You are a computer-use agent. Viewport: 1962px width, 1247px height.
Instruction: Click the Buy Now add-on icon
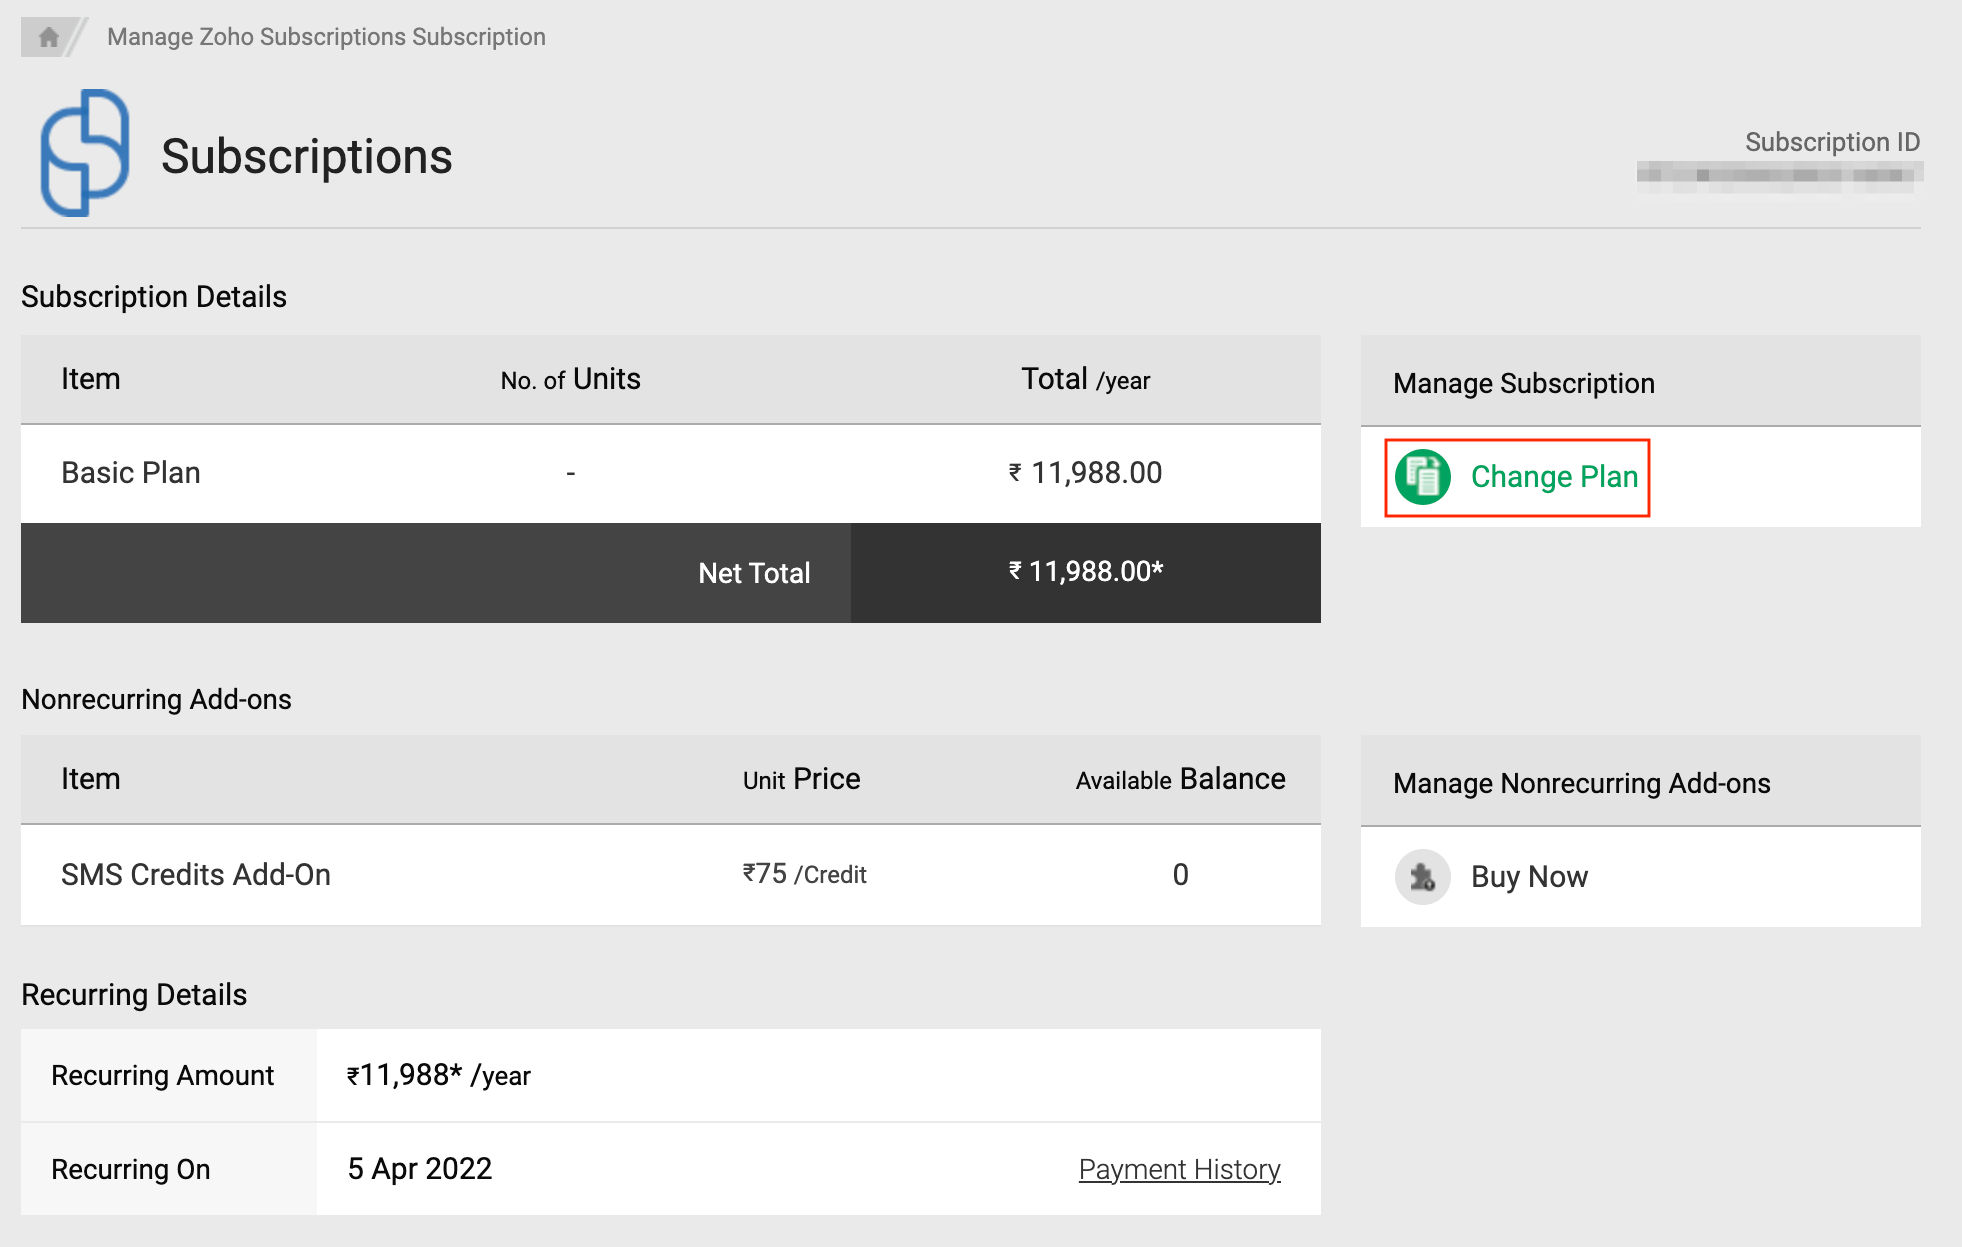(x=1422, y=877)
